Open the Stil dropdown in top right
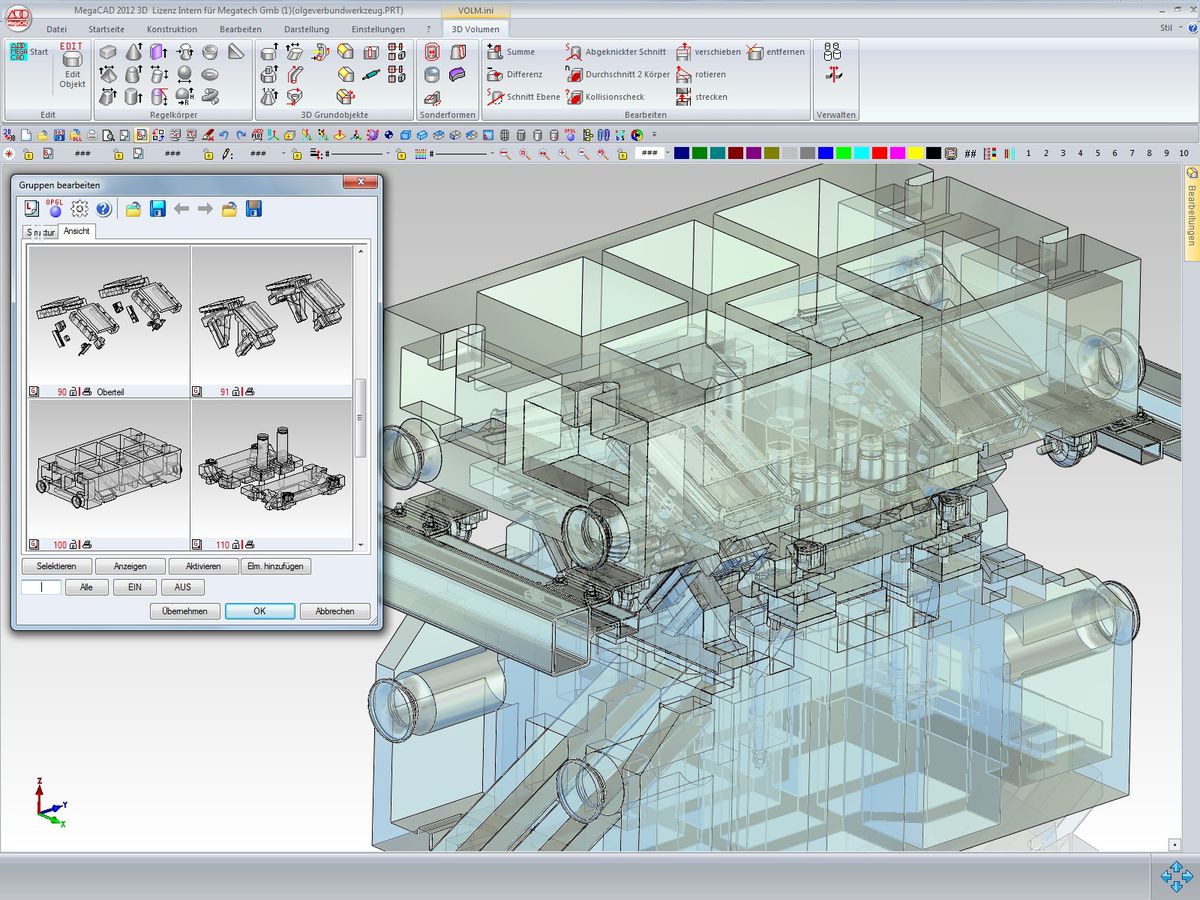Image resolution: width=1200 pixels, height=900 pixels. pyautogui.click(x=1170, y=29)
